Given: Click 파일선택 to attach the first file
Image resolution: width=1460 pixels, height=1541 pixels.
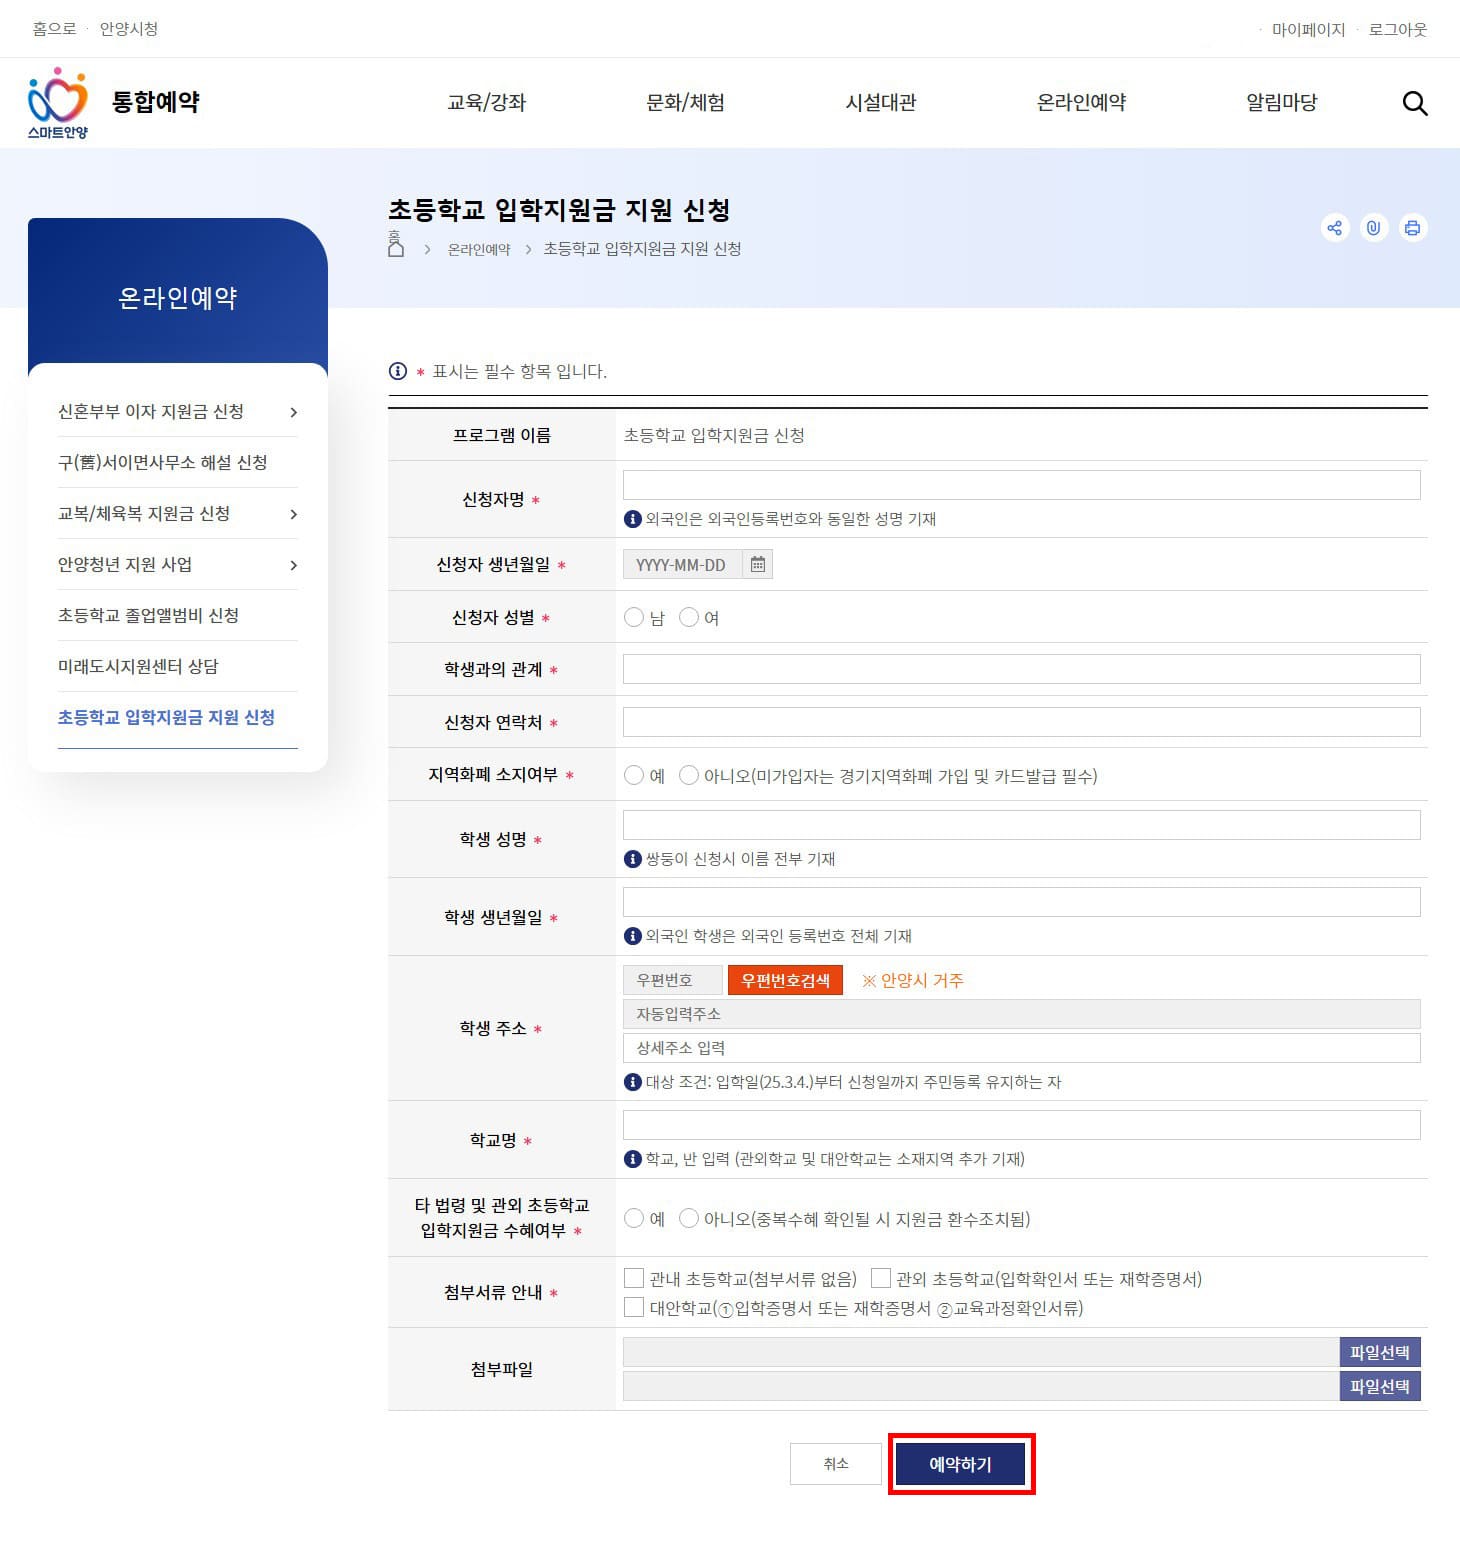Looking at the screenshot, I should [x=1379, y=1352].
